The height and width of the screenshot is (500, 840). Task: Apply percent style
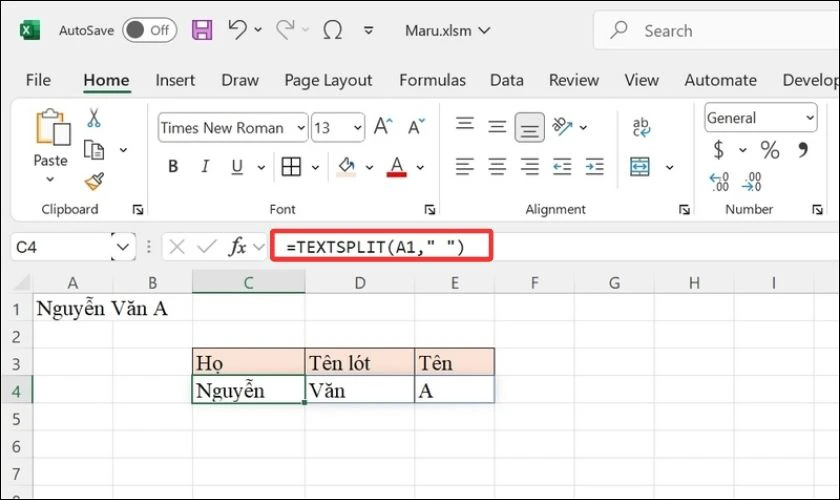[x=770, y=150]
